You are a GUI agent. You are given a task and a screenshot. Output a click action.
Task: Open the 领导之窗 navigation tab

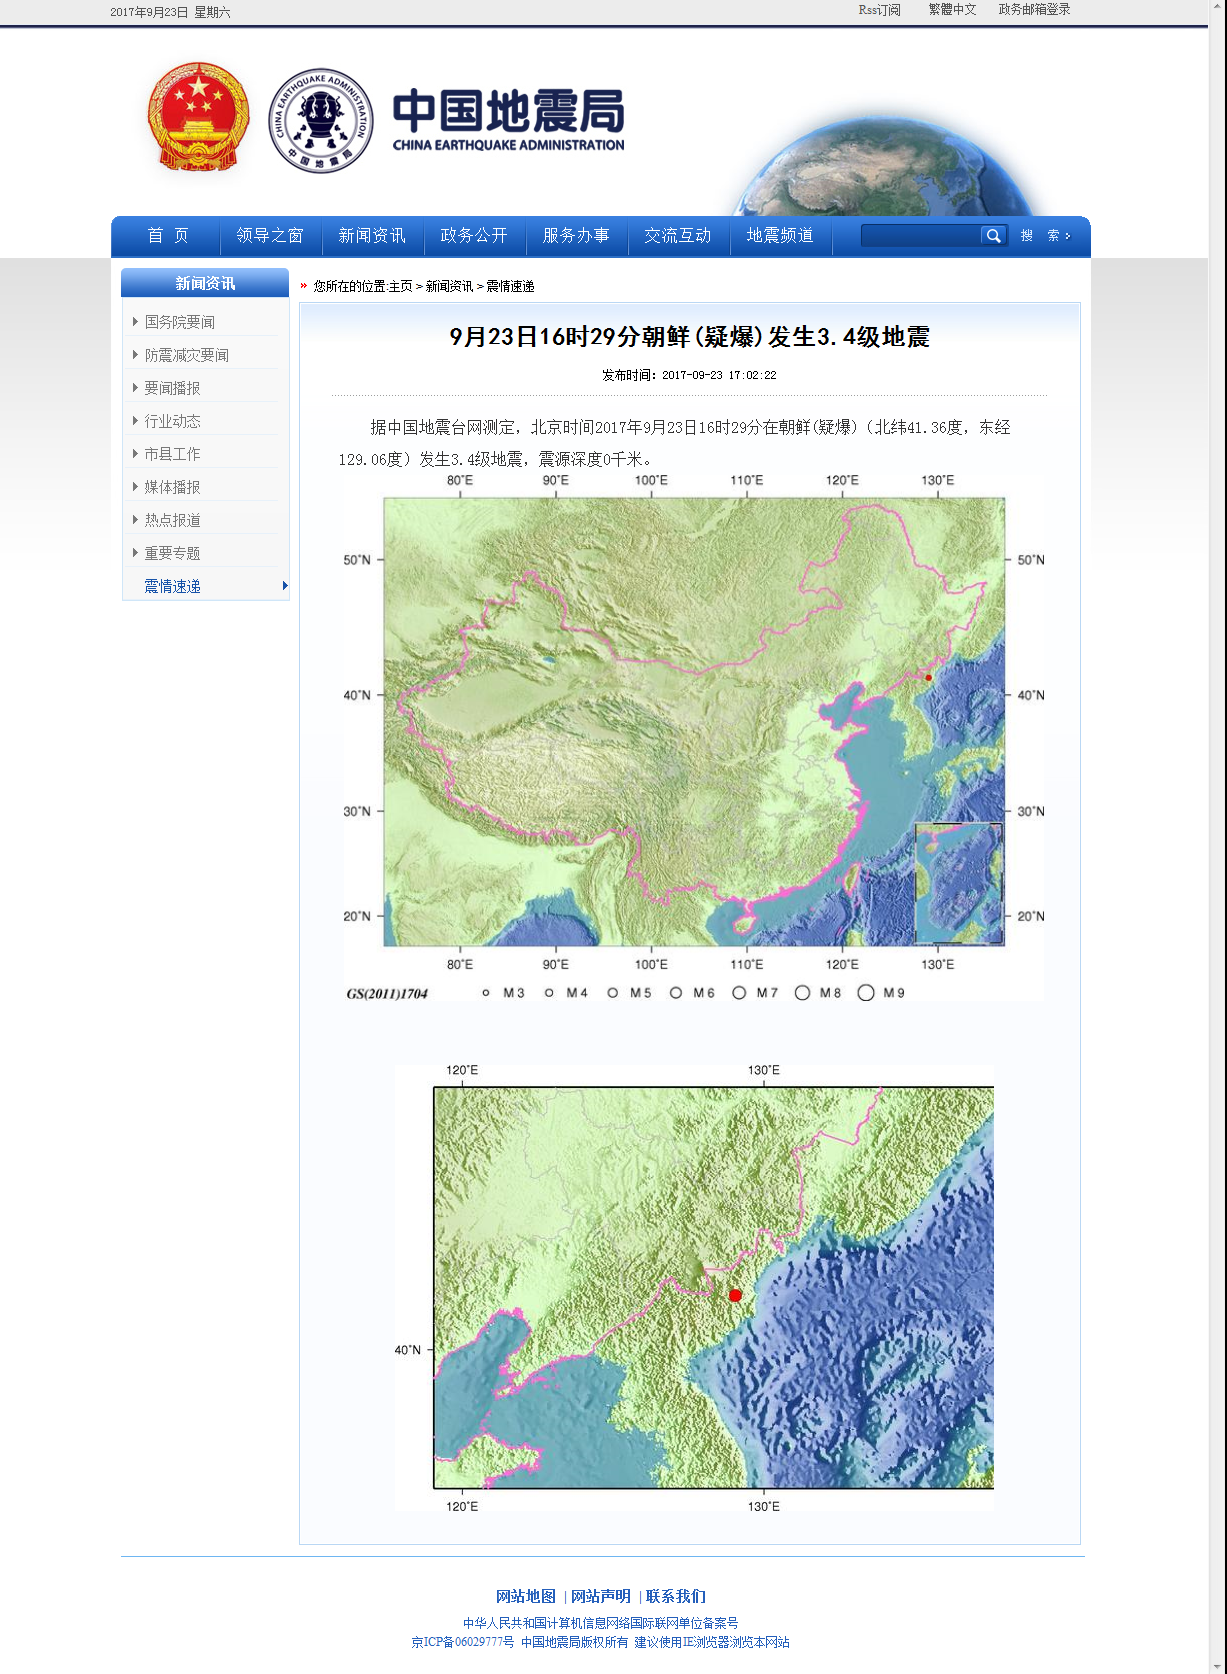pyautogui.click(x=270, y=236)
